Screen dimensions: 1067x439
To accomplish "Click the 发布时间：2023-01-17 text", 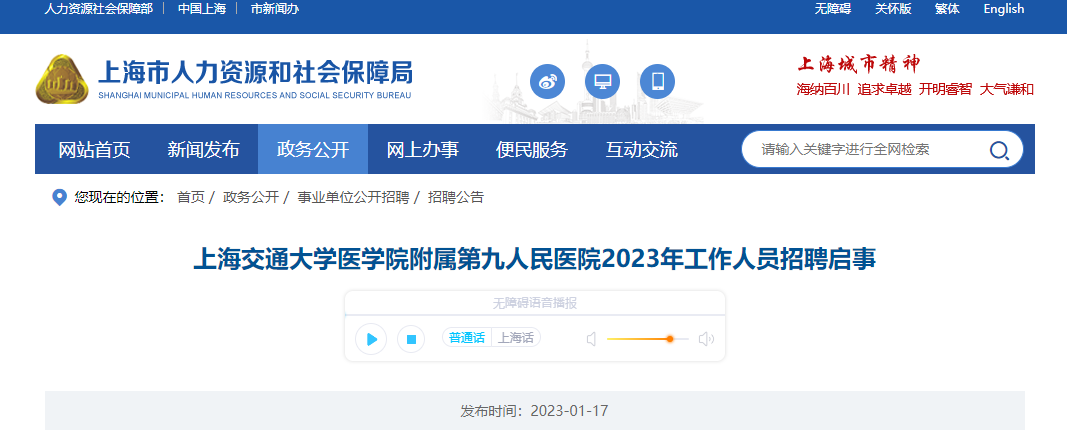I will tap(534, 411).
